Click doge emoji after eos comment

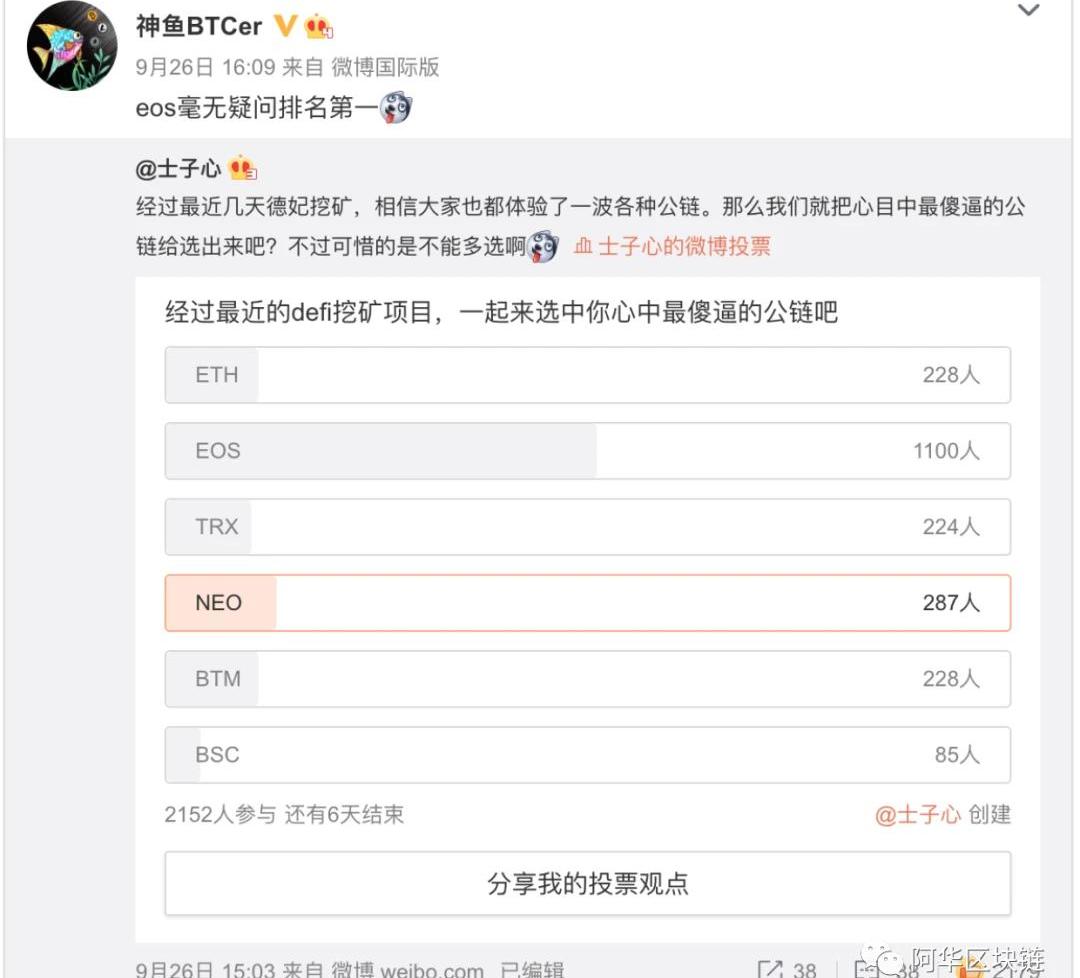pyautogui.click(x=397, y=108)
